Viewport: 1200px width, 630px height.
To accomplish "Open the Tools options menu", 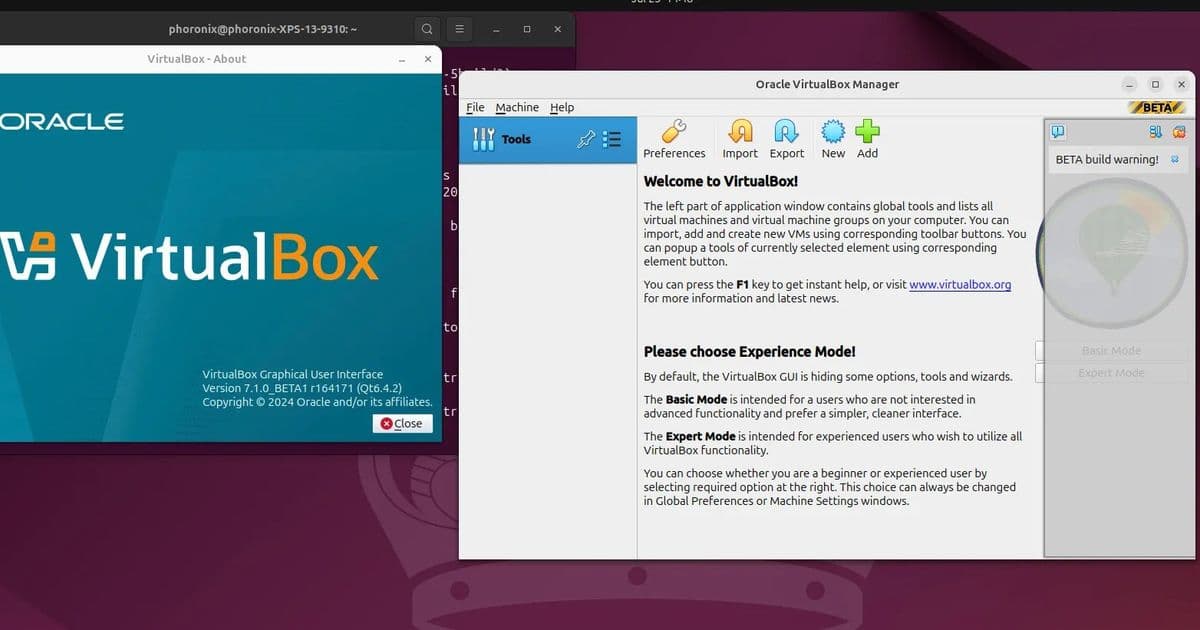I will point(612,140).
